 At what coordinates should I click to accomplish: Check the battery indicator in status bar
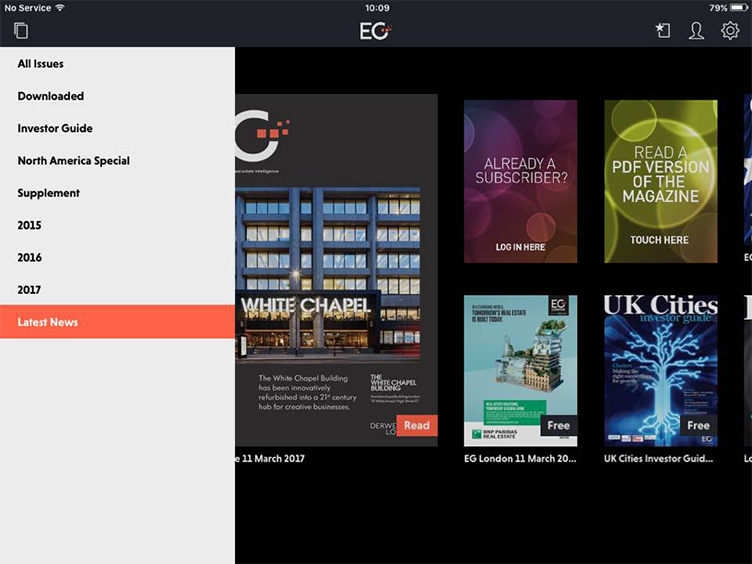pos(739,8)
